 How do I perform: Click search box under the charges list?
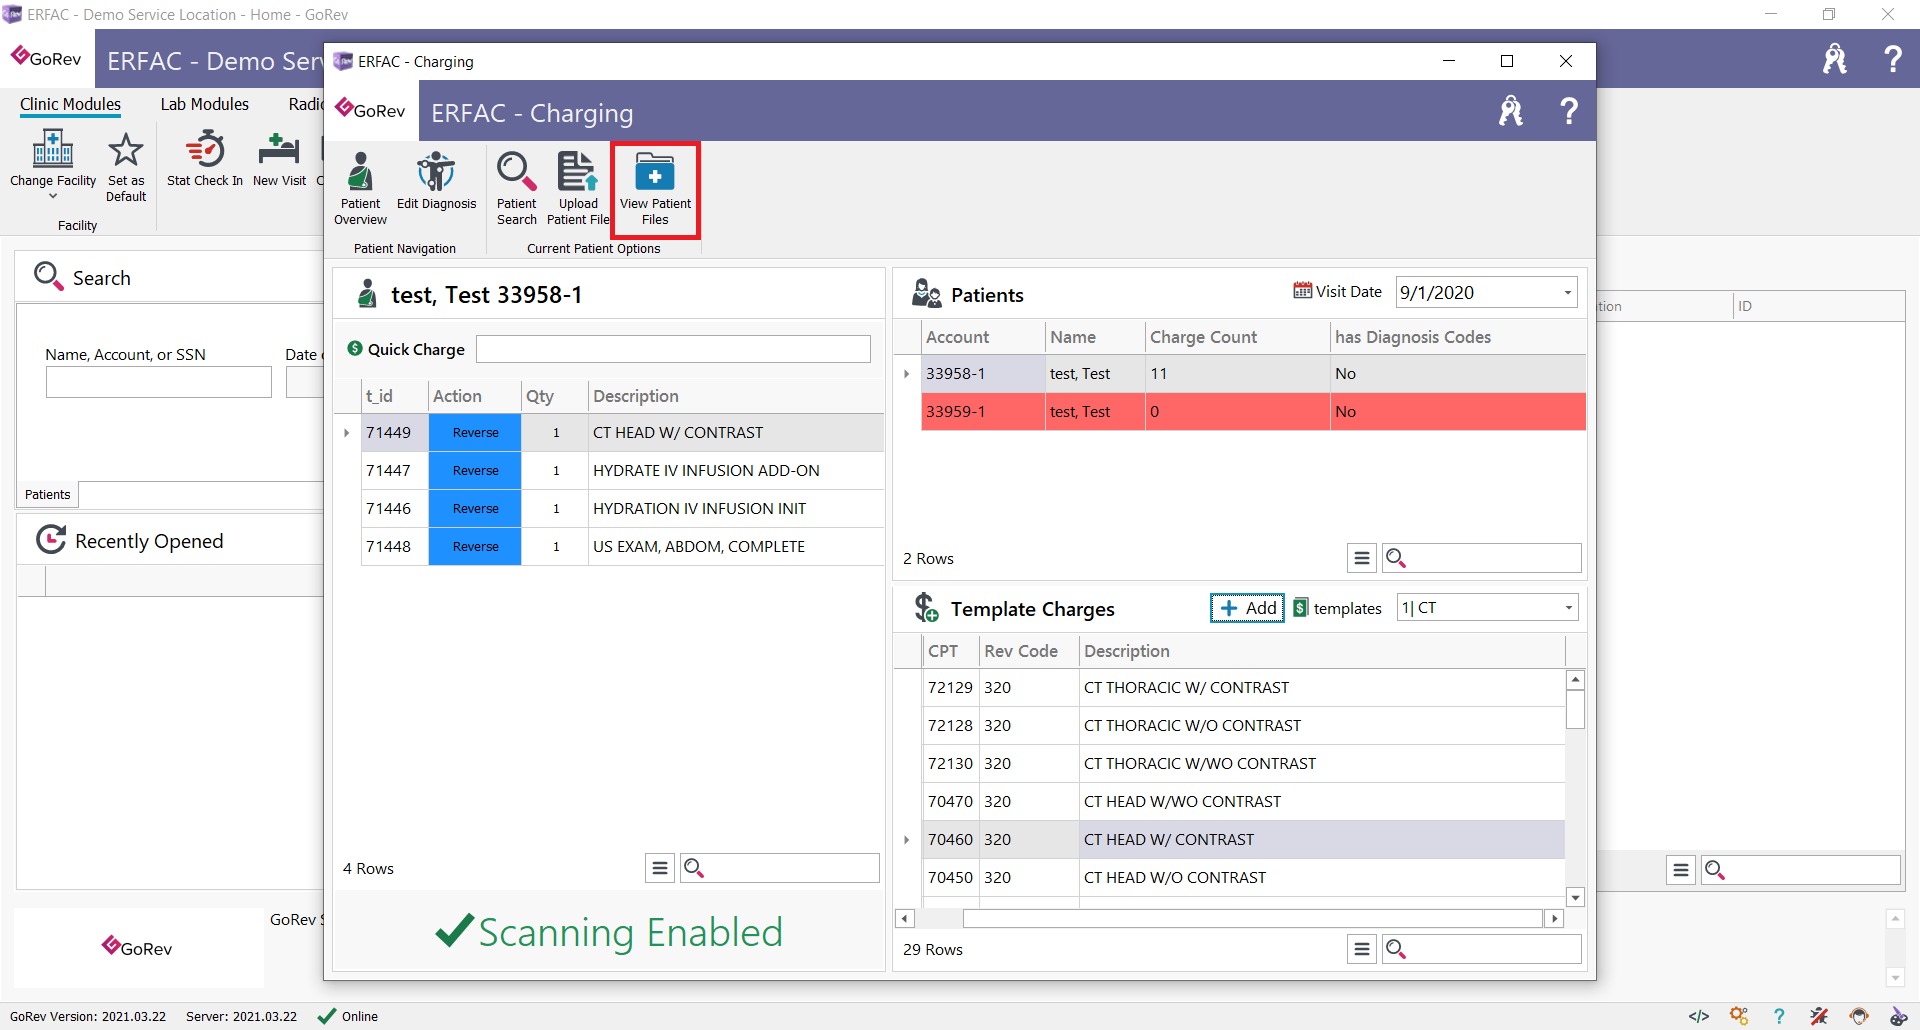(779, 868)
